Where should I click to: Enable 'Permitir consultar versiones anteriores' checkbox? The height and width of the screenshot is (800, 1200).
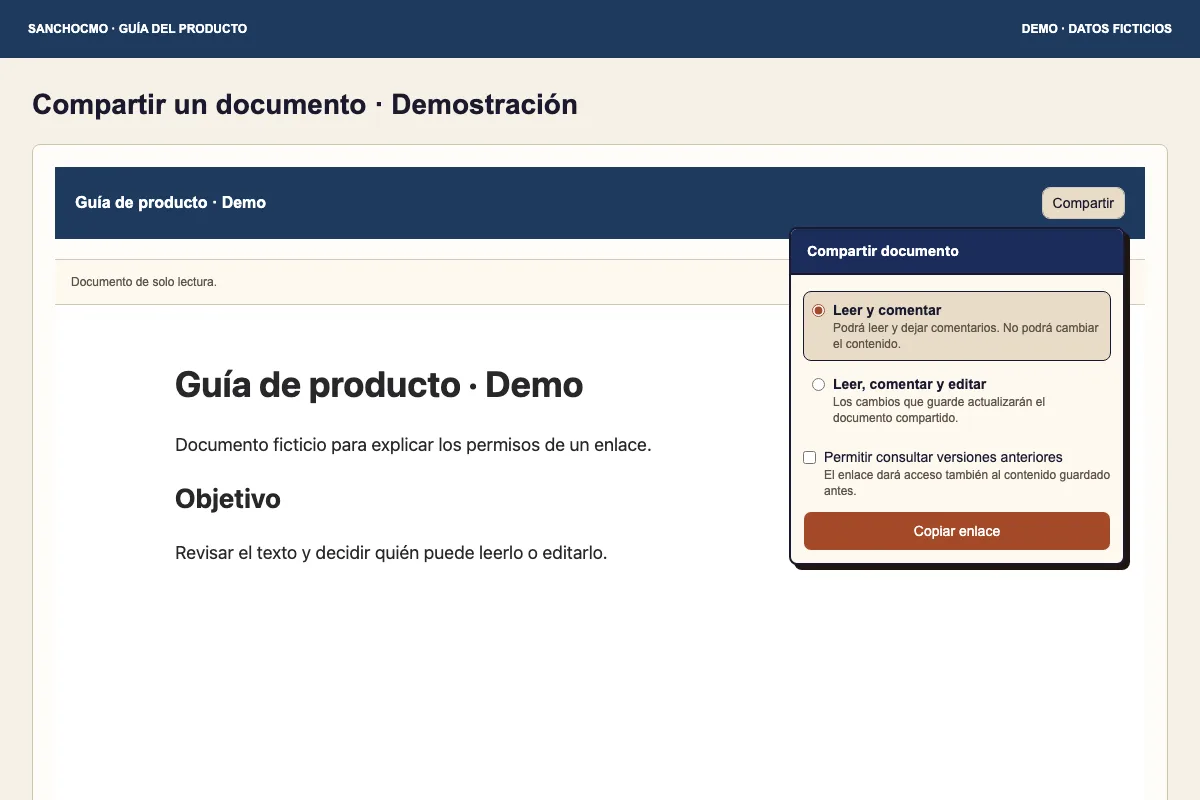pyautogui.click(x=810, y=457)
